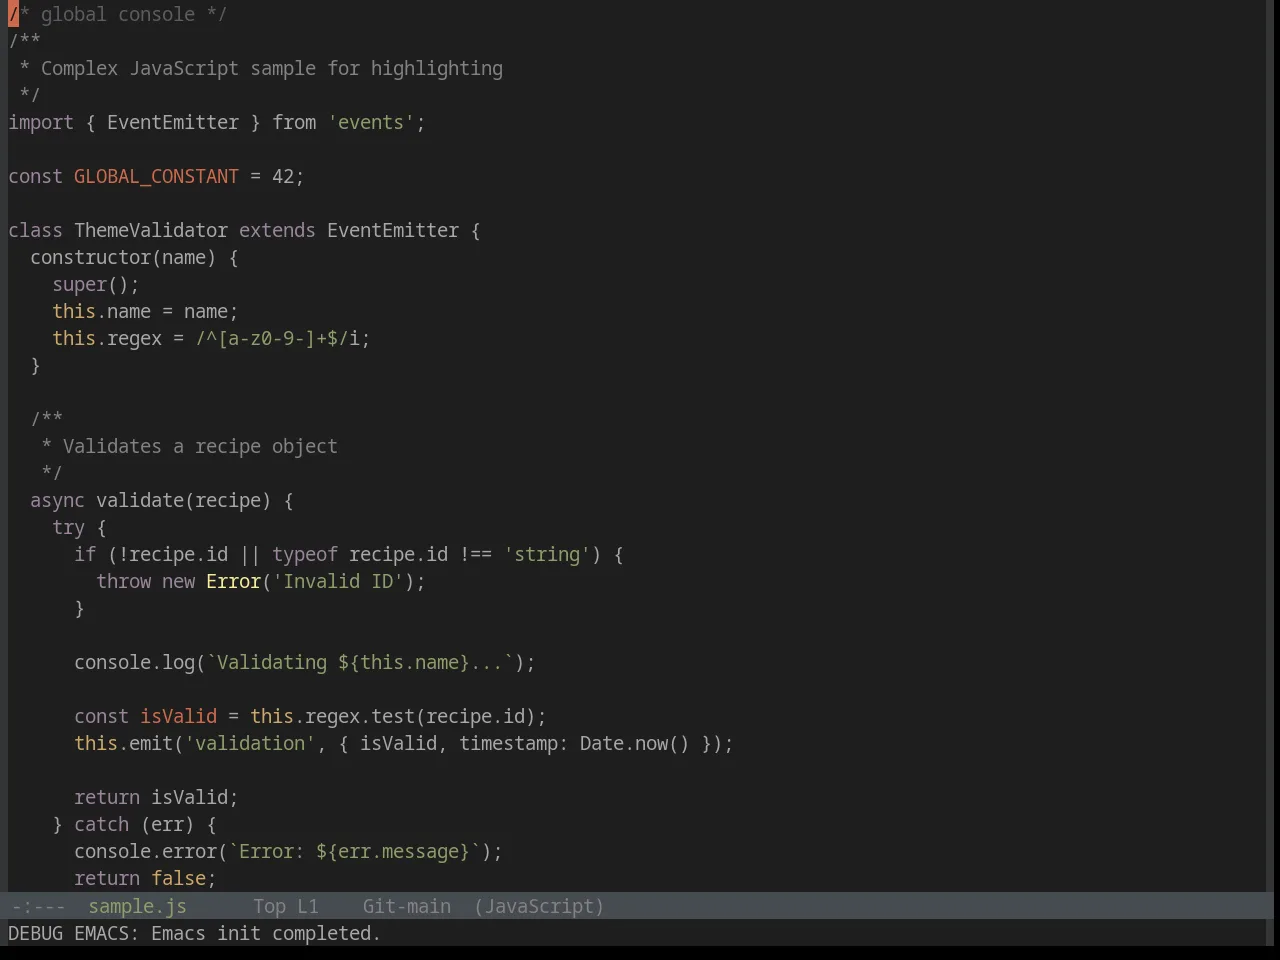The image size is (1280, 960).
Task: Click the 'super();' call
Action: [x=96, y=284]
